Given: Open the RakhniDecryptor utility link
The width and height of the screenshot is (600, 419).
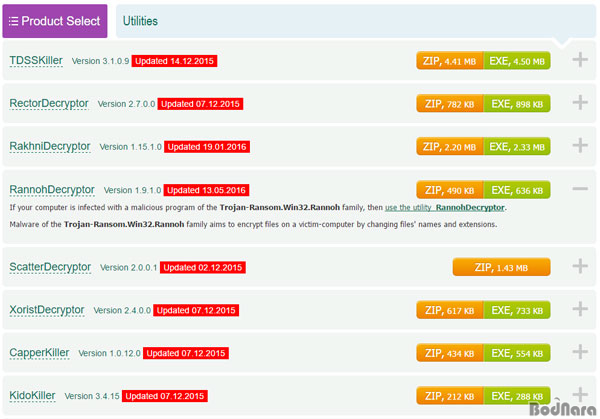Looking at the screenshot, I should [x=50, y=146].
